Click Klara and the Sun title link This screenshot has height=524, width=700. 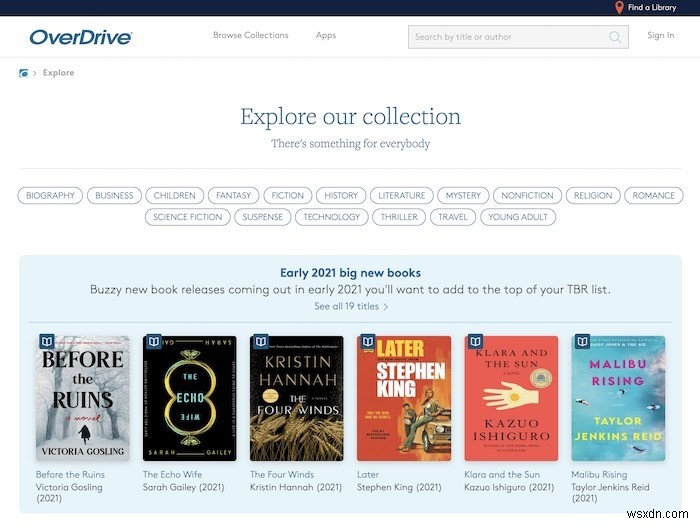coord(502,474)
